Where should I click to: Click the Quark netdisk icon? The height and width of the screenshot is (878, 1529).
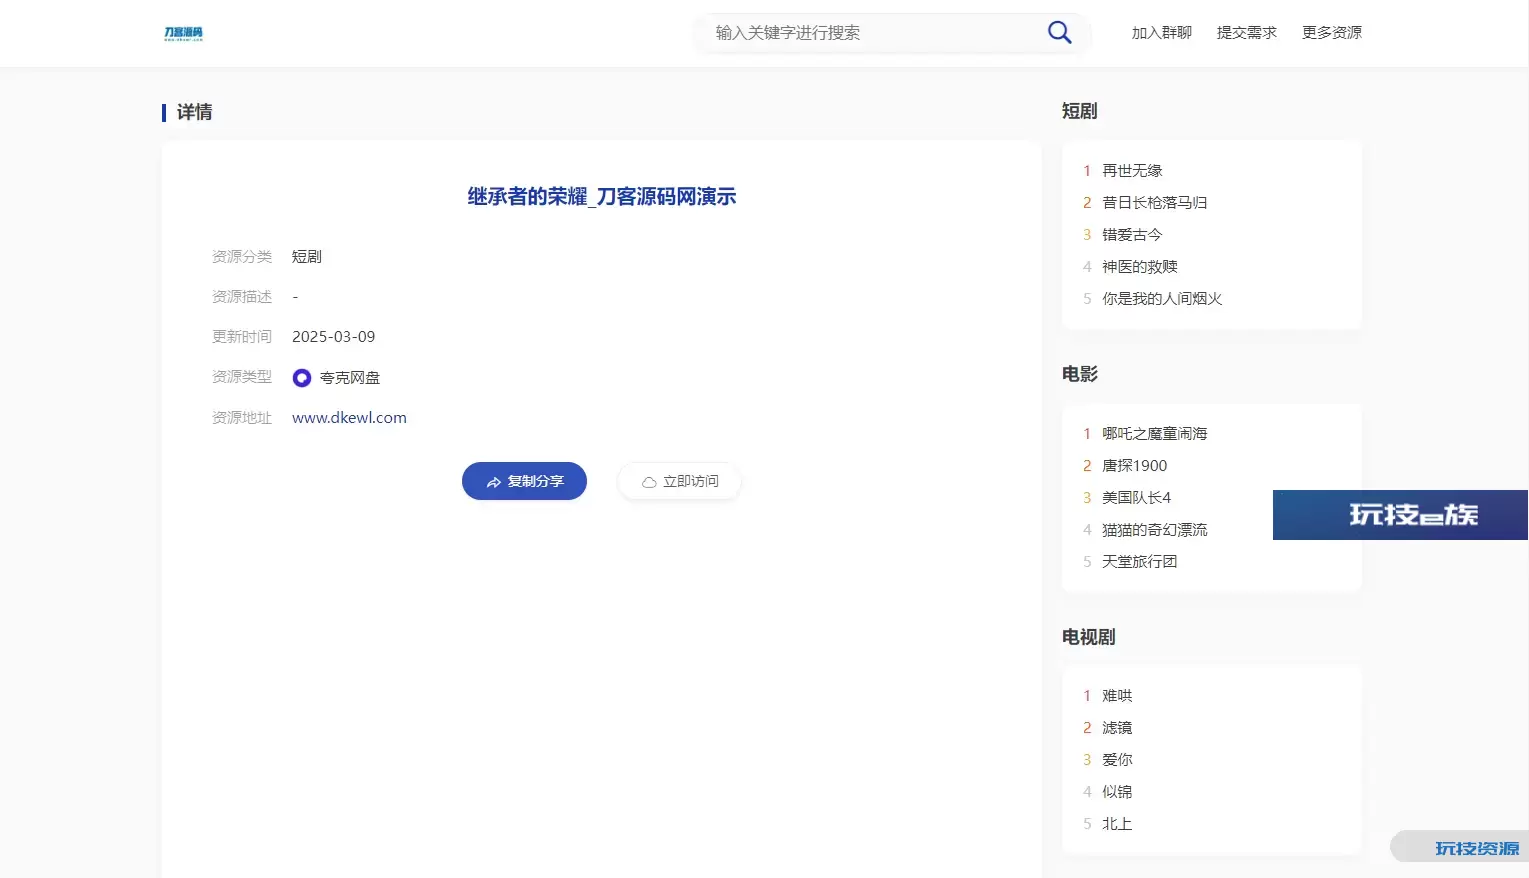(x=302, y=378)
